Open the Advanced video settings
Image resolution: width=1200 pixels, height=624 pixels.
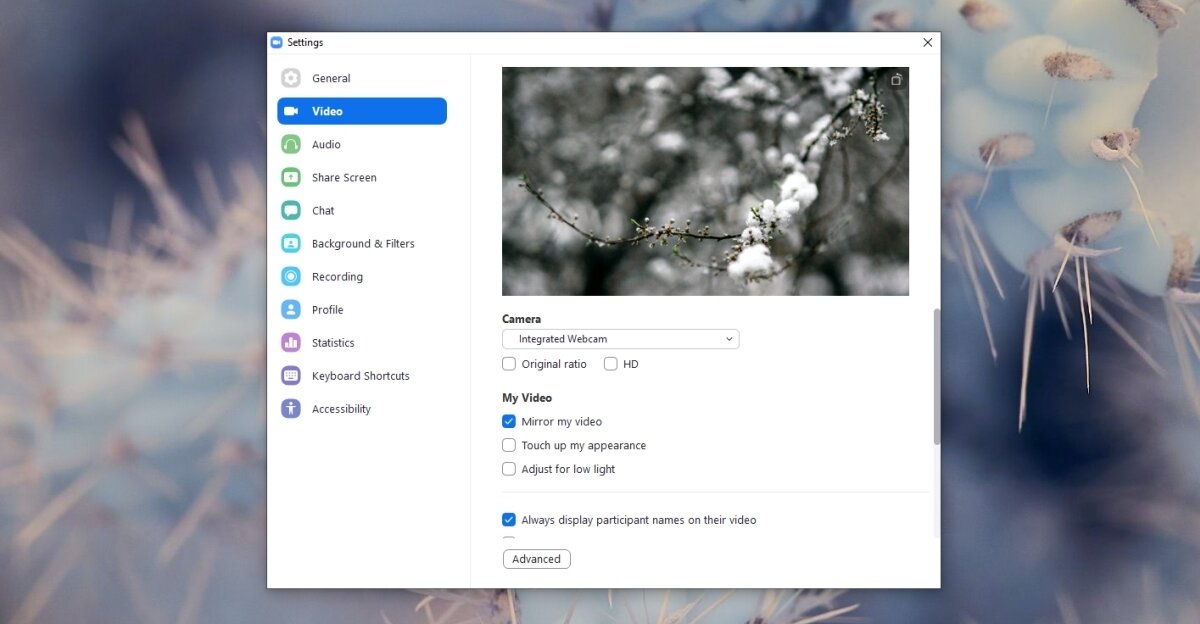536,559
